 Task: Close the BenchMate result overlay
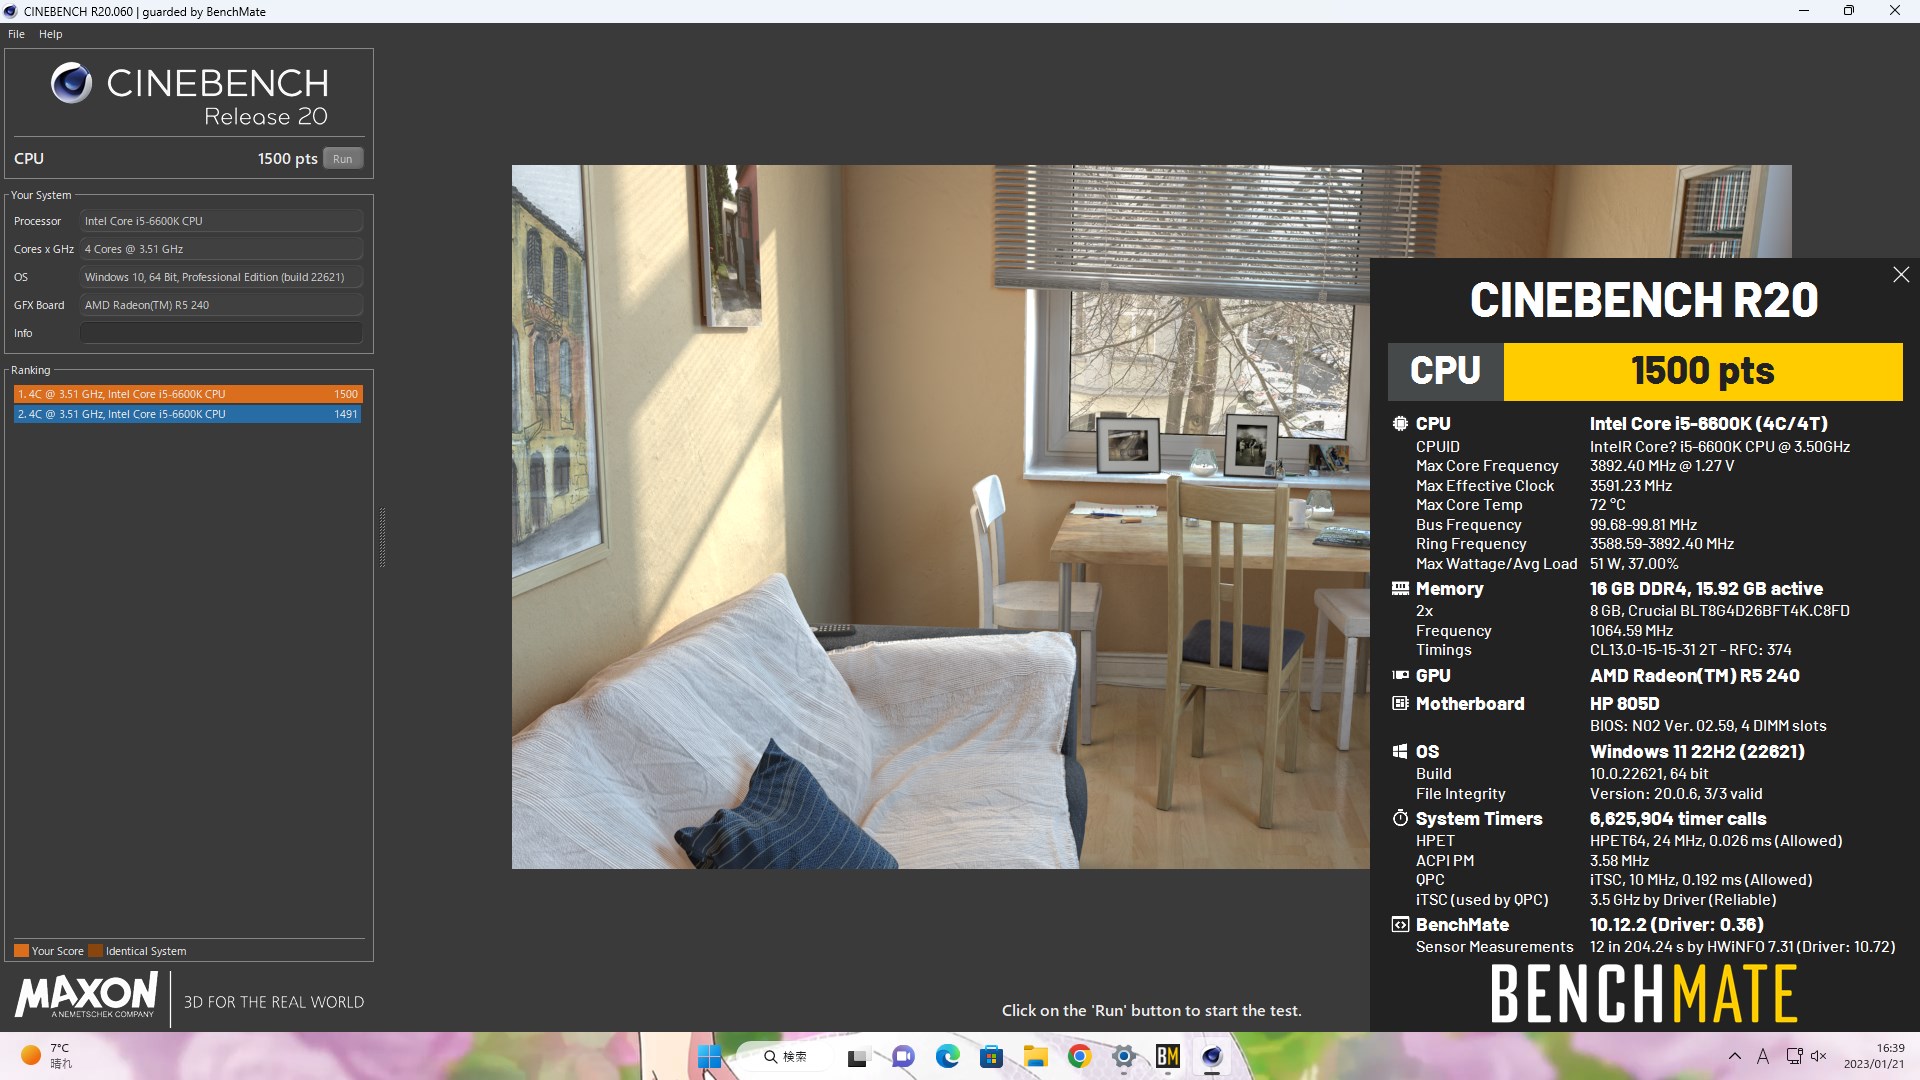click(1901, 274)
